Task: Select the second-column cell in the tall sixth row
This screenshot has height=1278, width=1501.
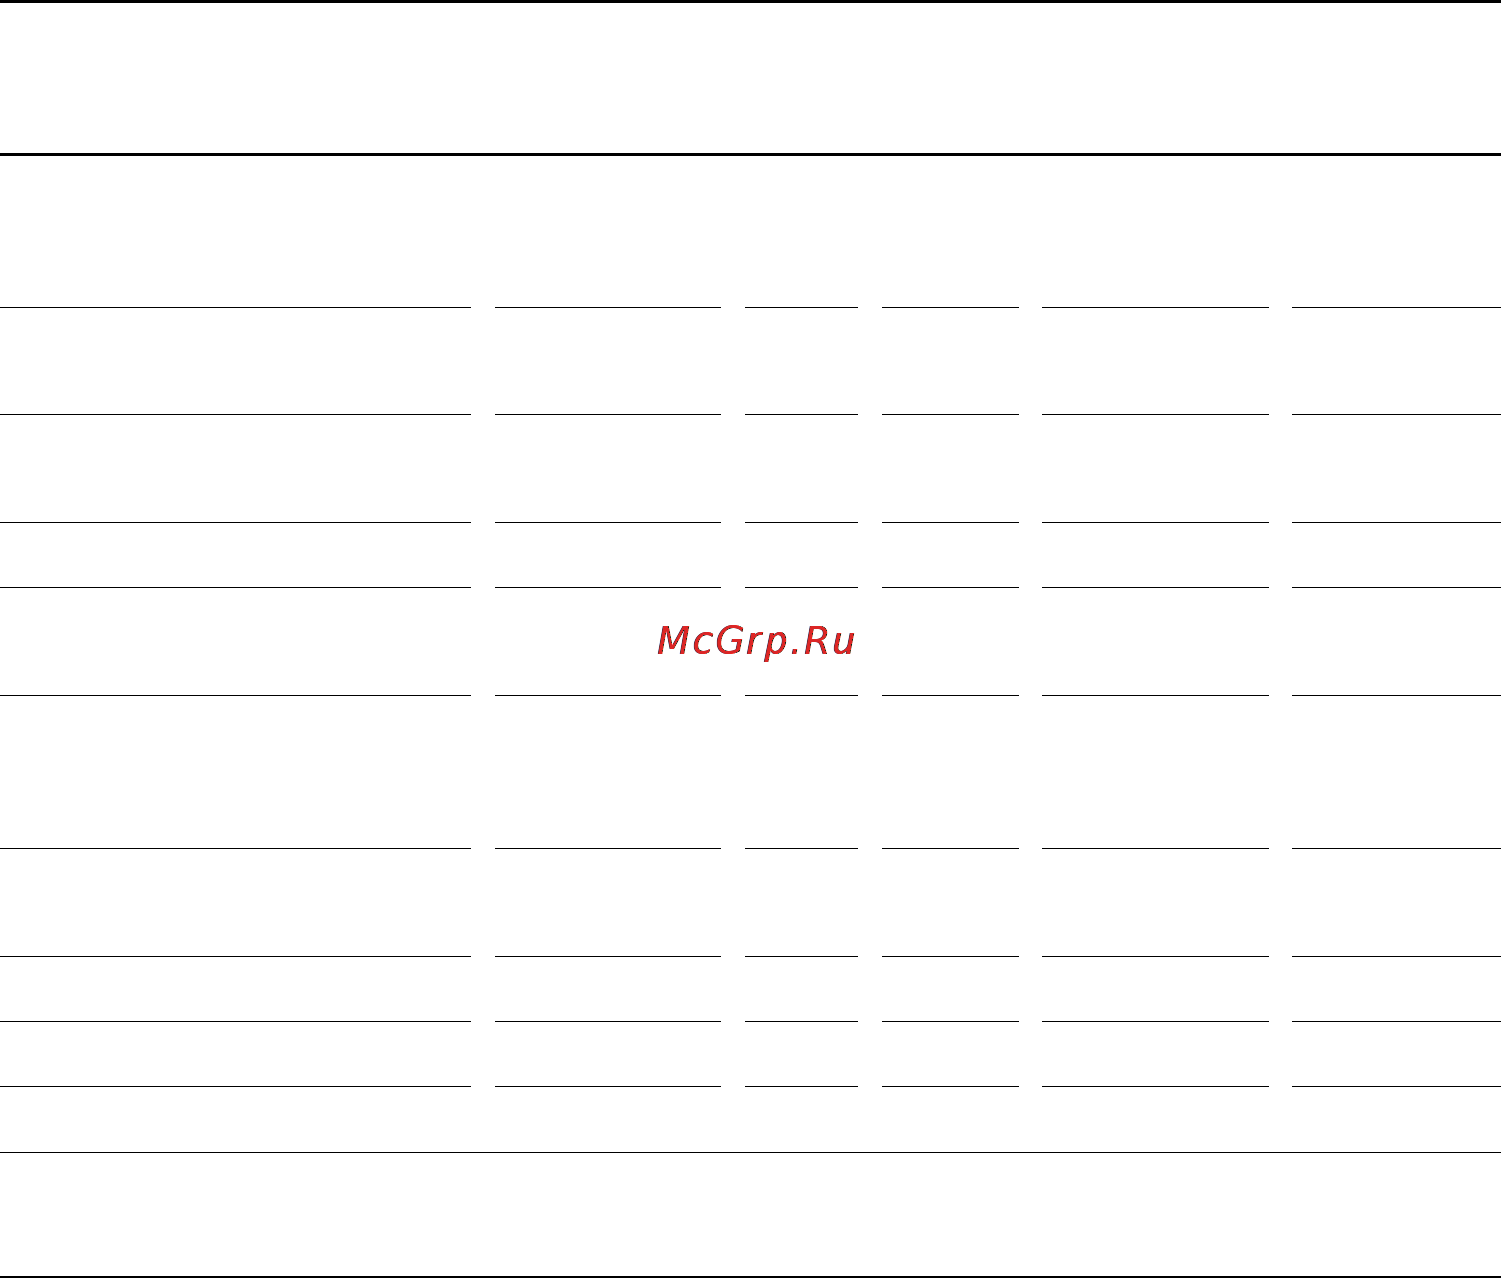Action: (x=608, y=772)
